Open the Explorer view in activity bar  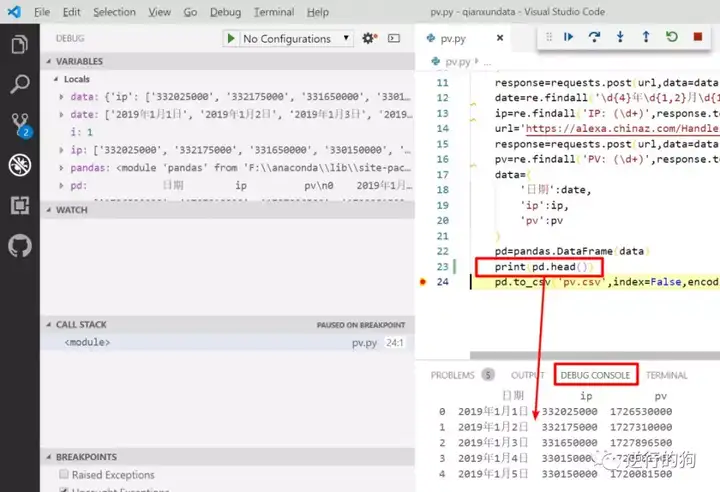coord(19,45)
